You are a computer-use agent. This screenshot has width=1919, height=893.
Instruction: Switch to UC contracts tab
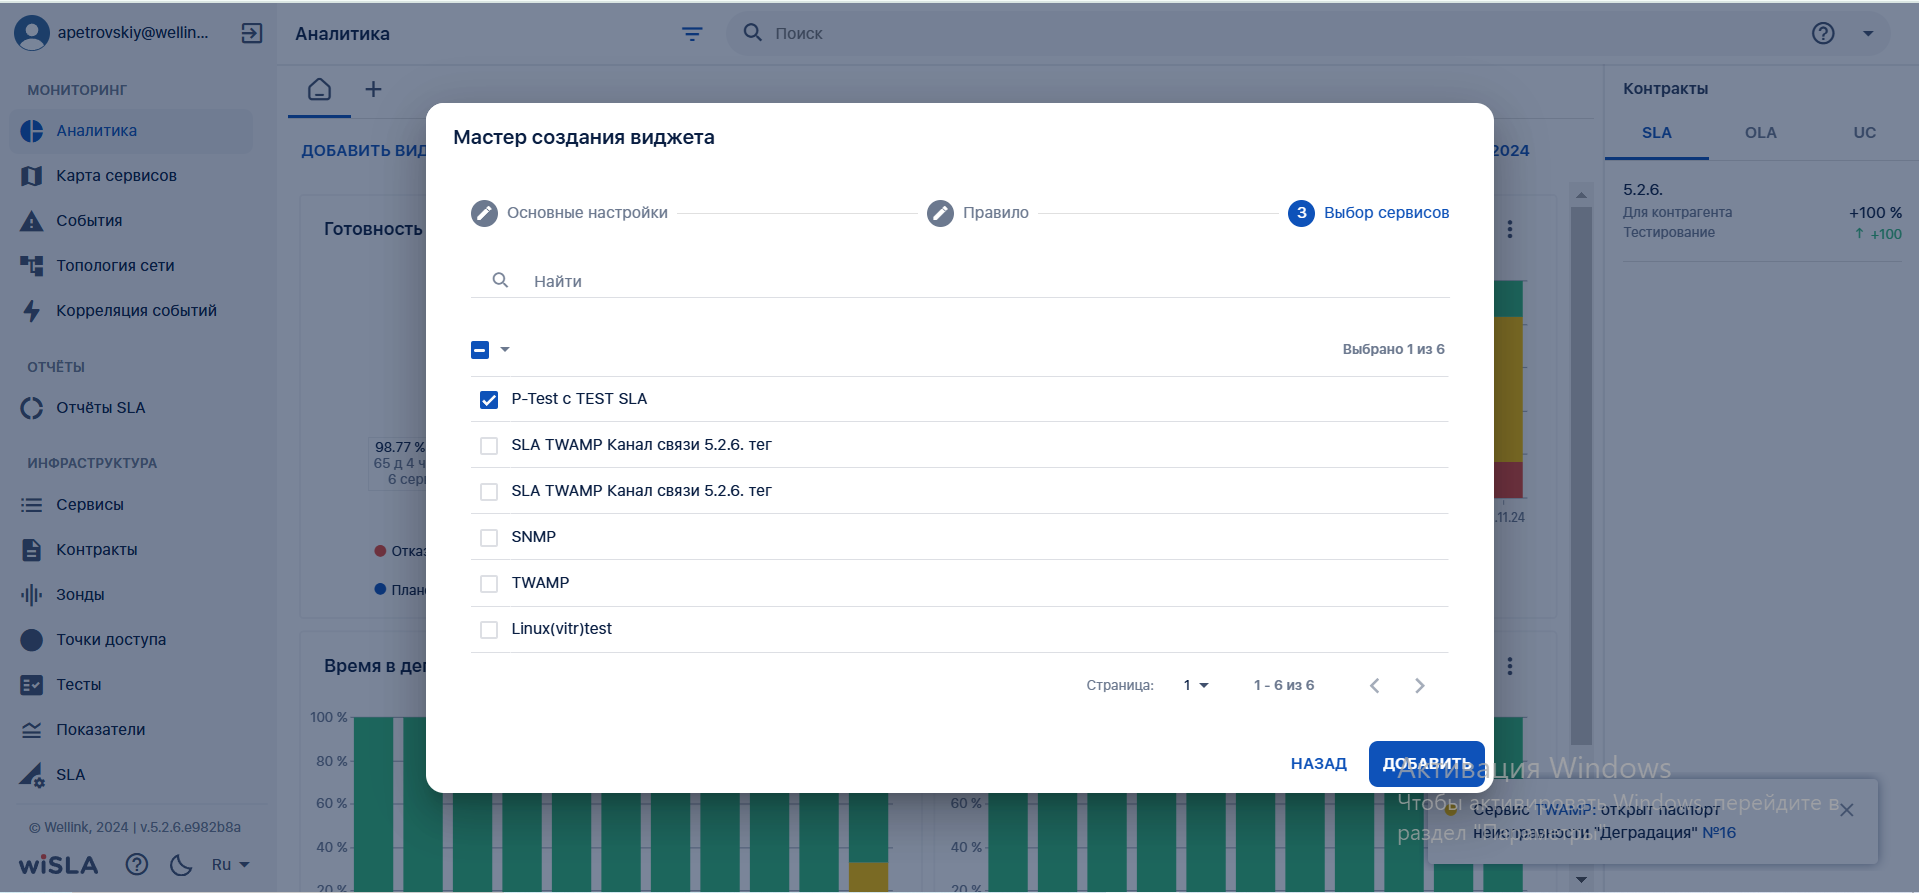(1865, 133)
